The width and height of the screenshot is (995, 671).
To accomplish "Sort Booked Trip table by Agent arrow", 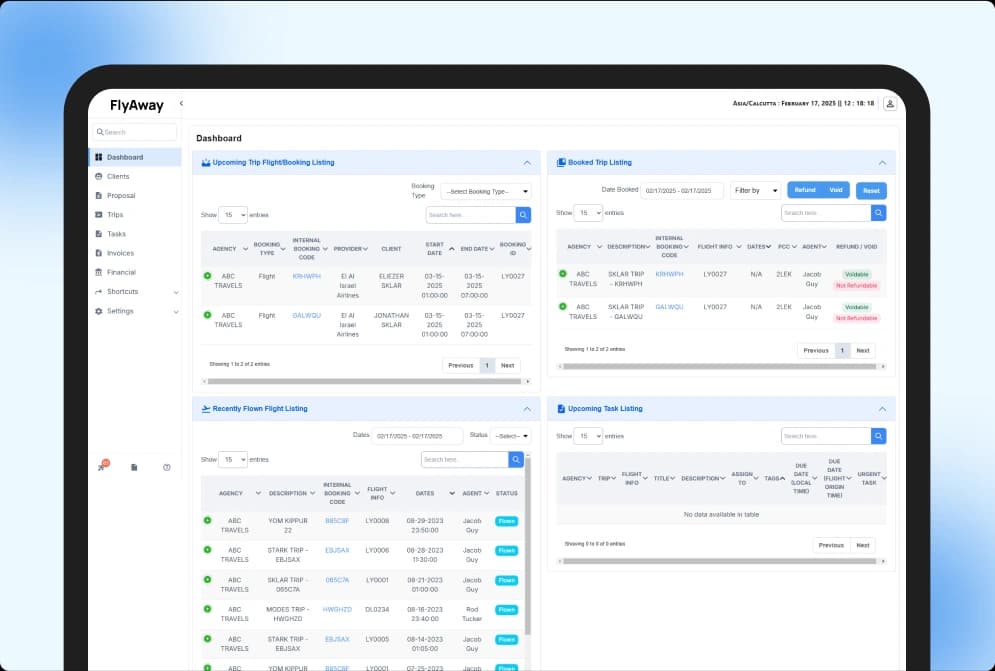I will [824, 247].
